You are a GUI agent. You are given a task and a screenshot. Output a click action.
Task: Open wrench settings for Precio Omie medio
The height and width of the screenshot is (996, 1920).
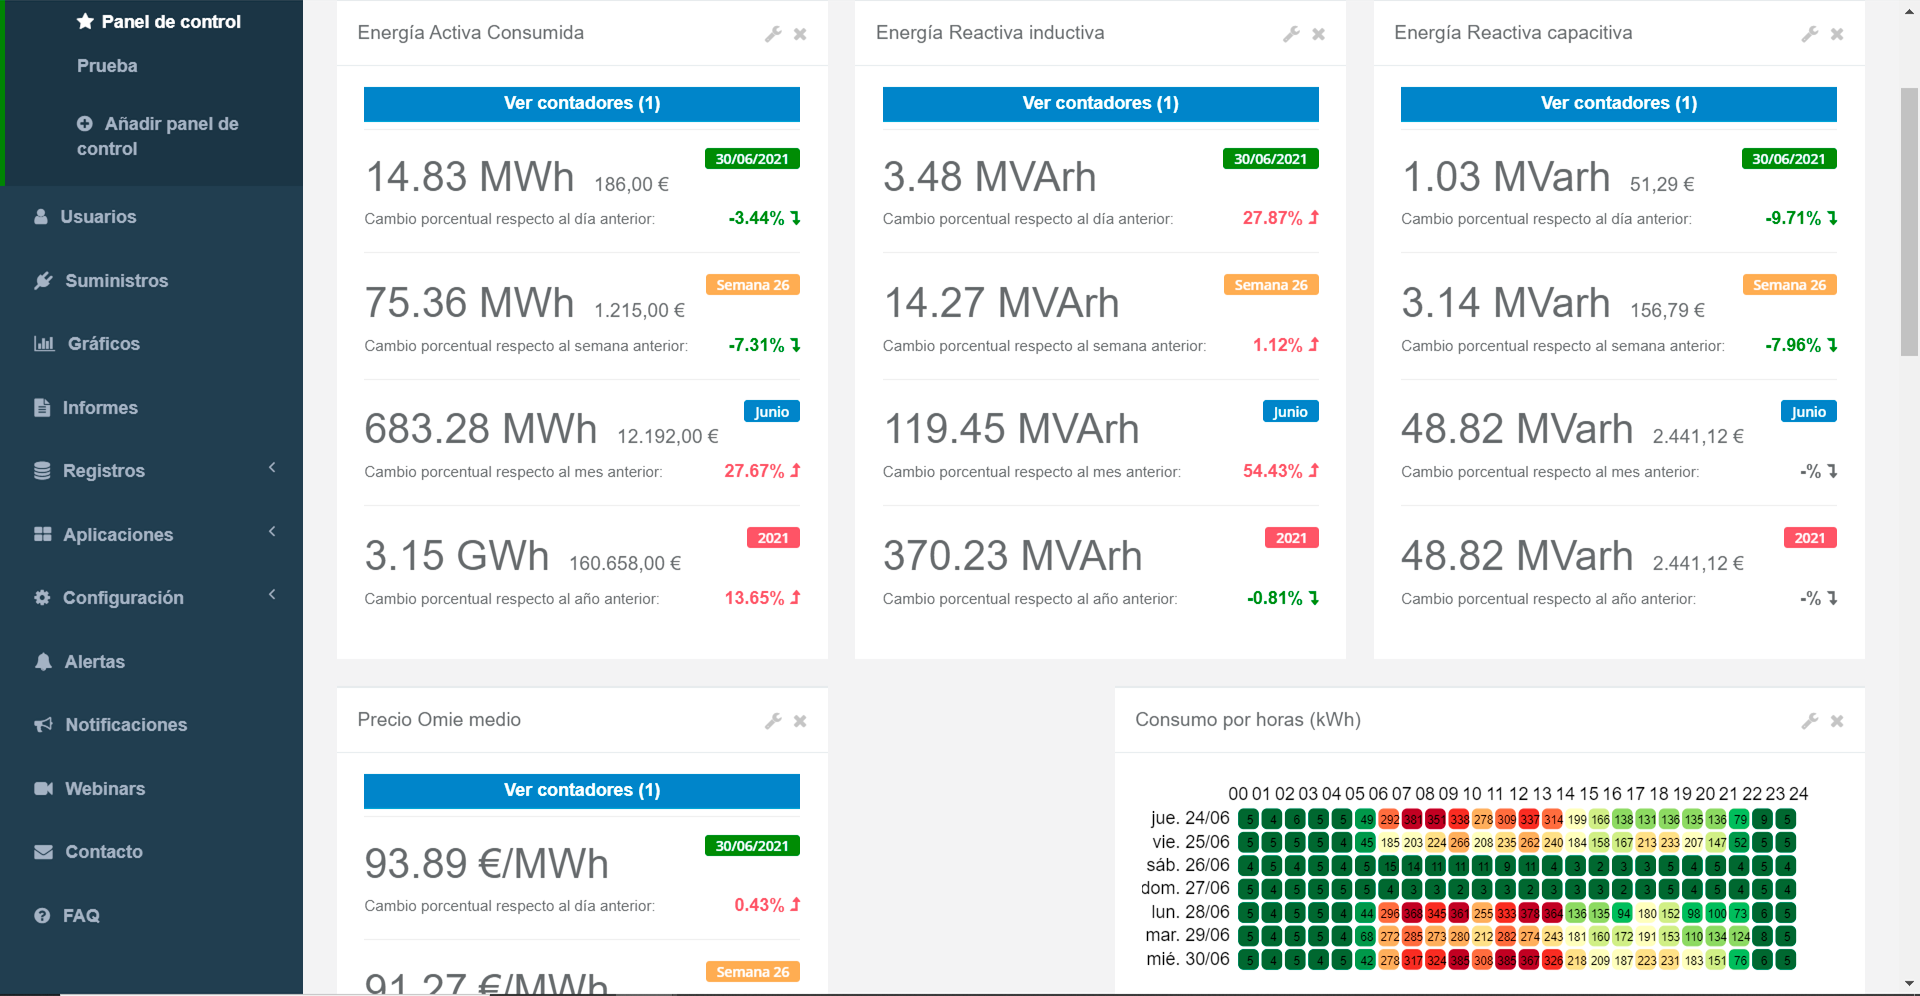(773, 721)
